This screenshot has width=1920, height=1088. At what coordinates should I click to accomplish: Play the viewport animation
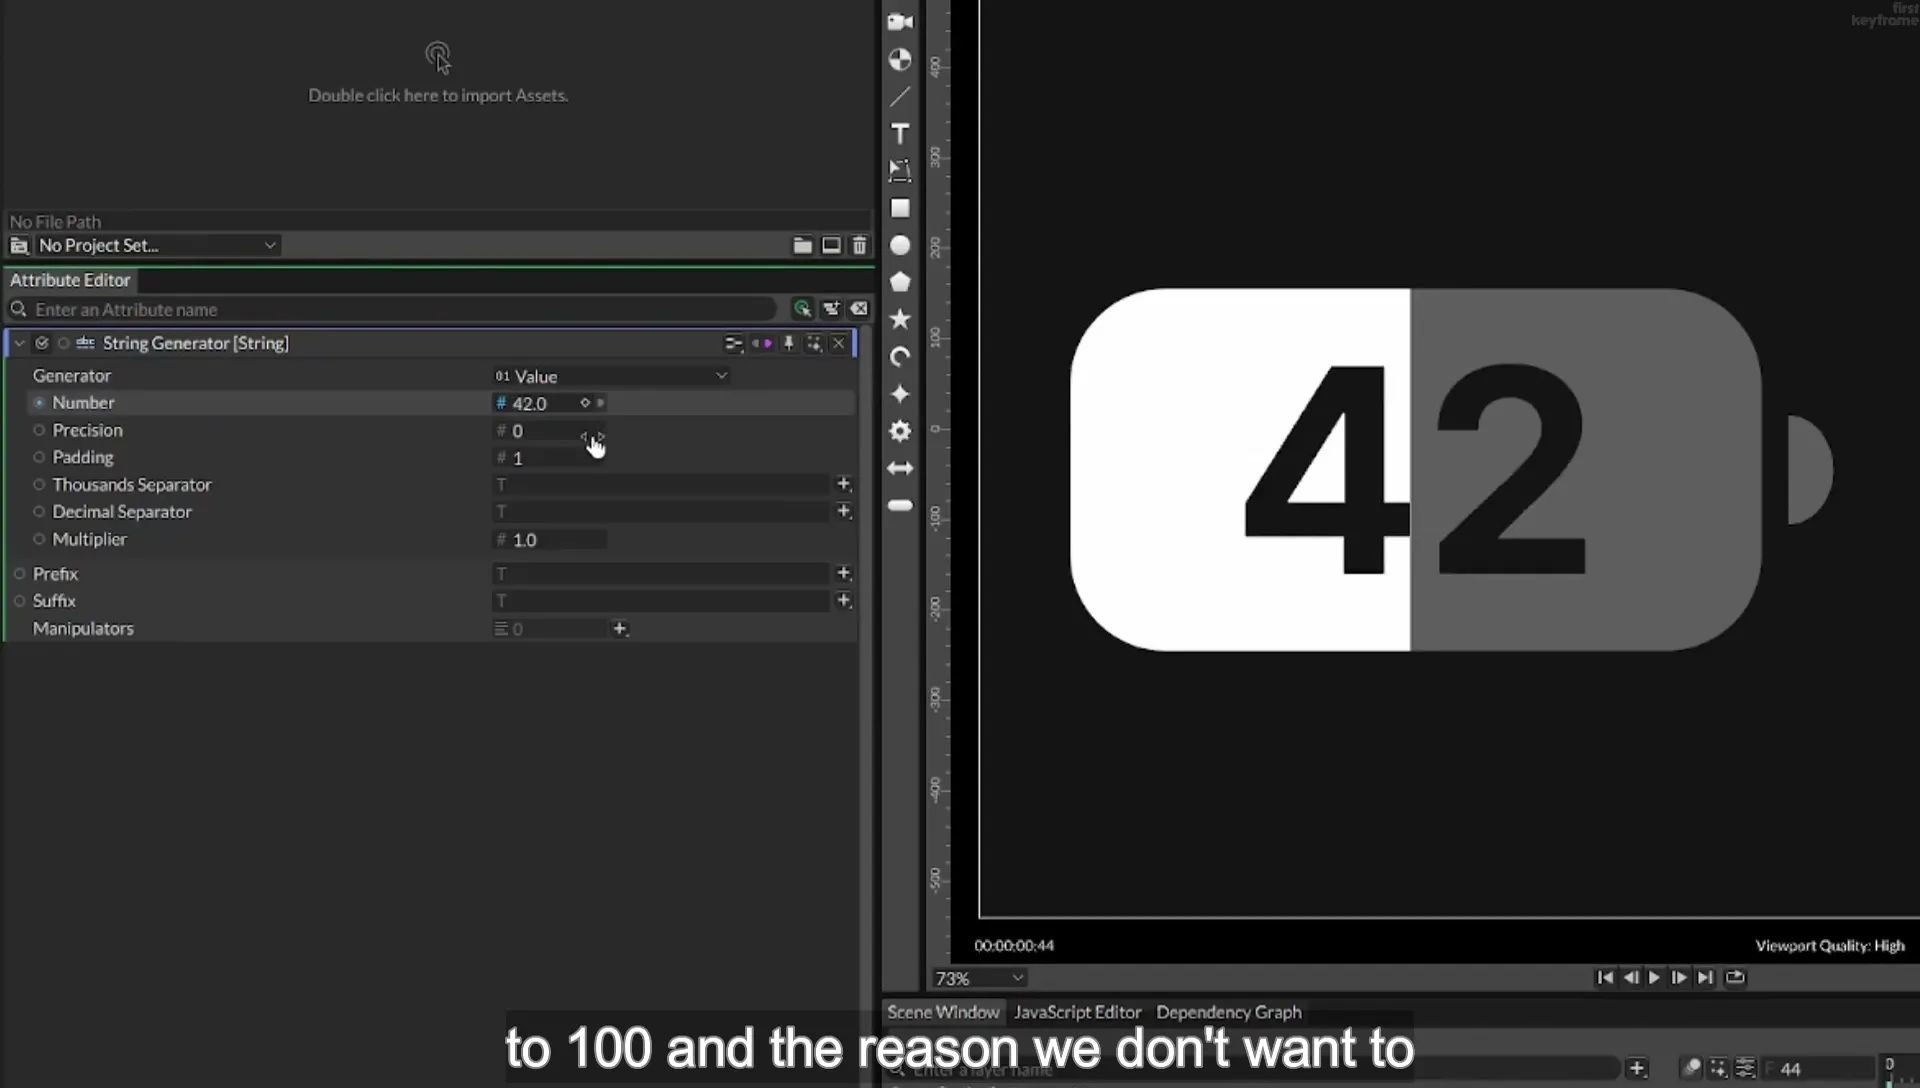(1654, 977)
